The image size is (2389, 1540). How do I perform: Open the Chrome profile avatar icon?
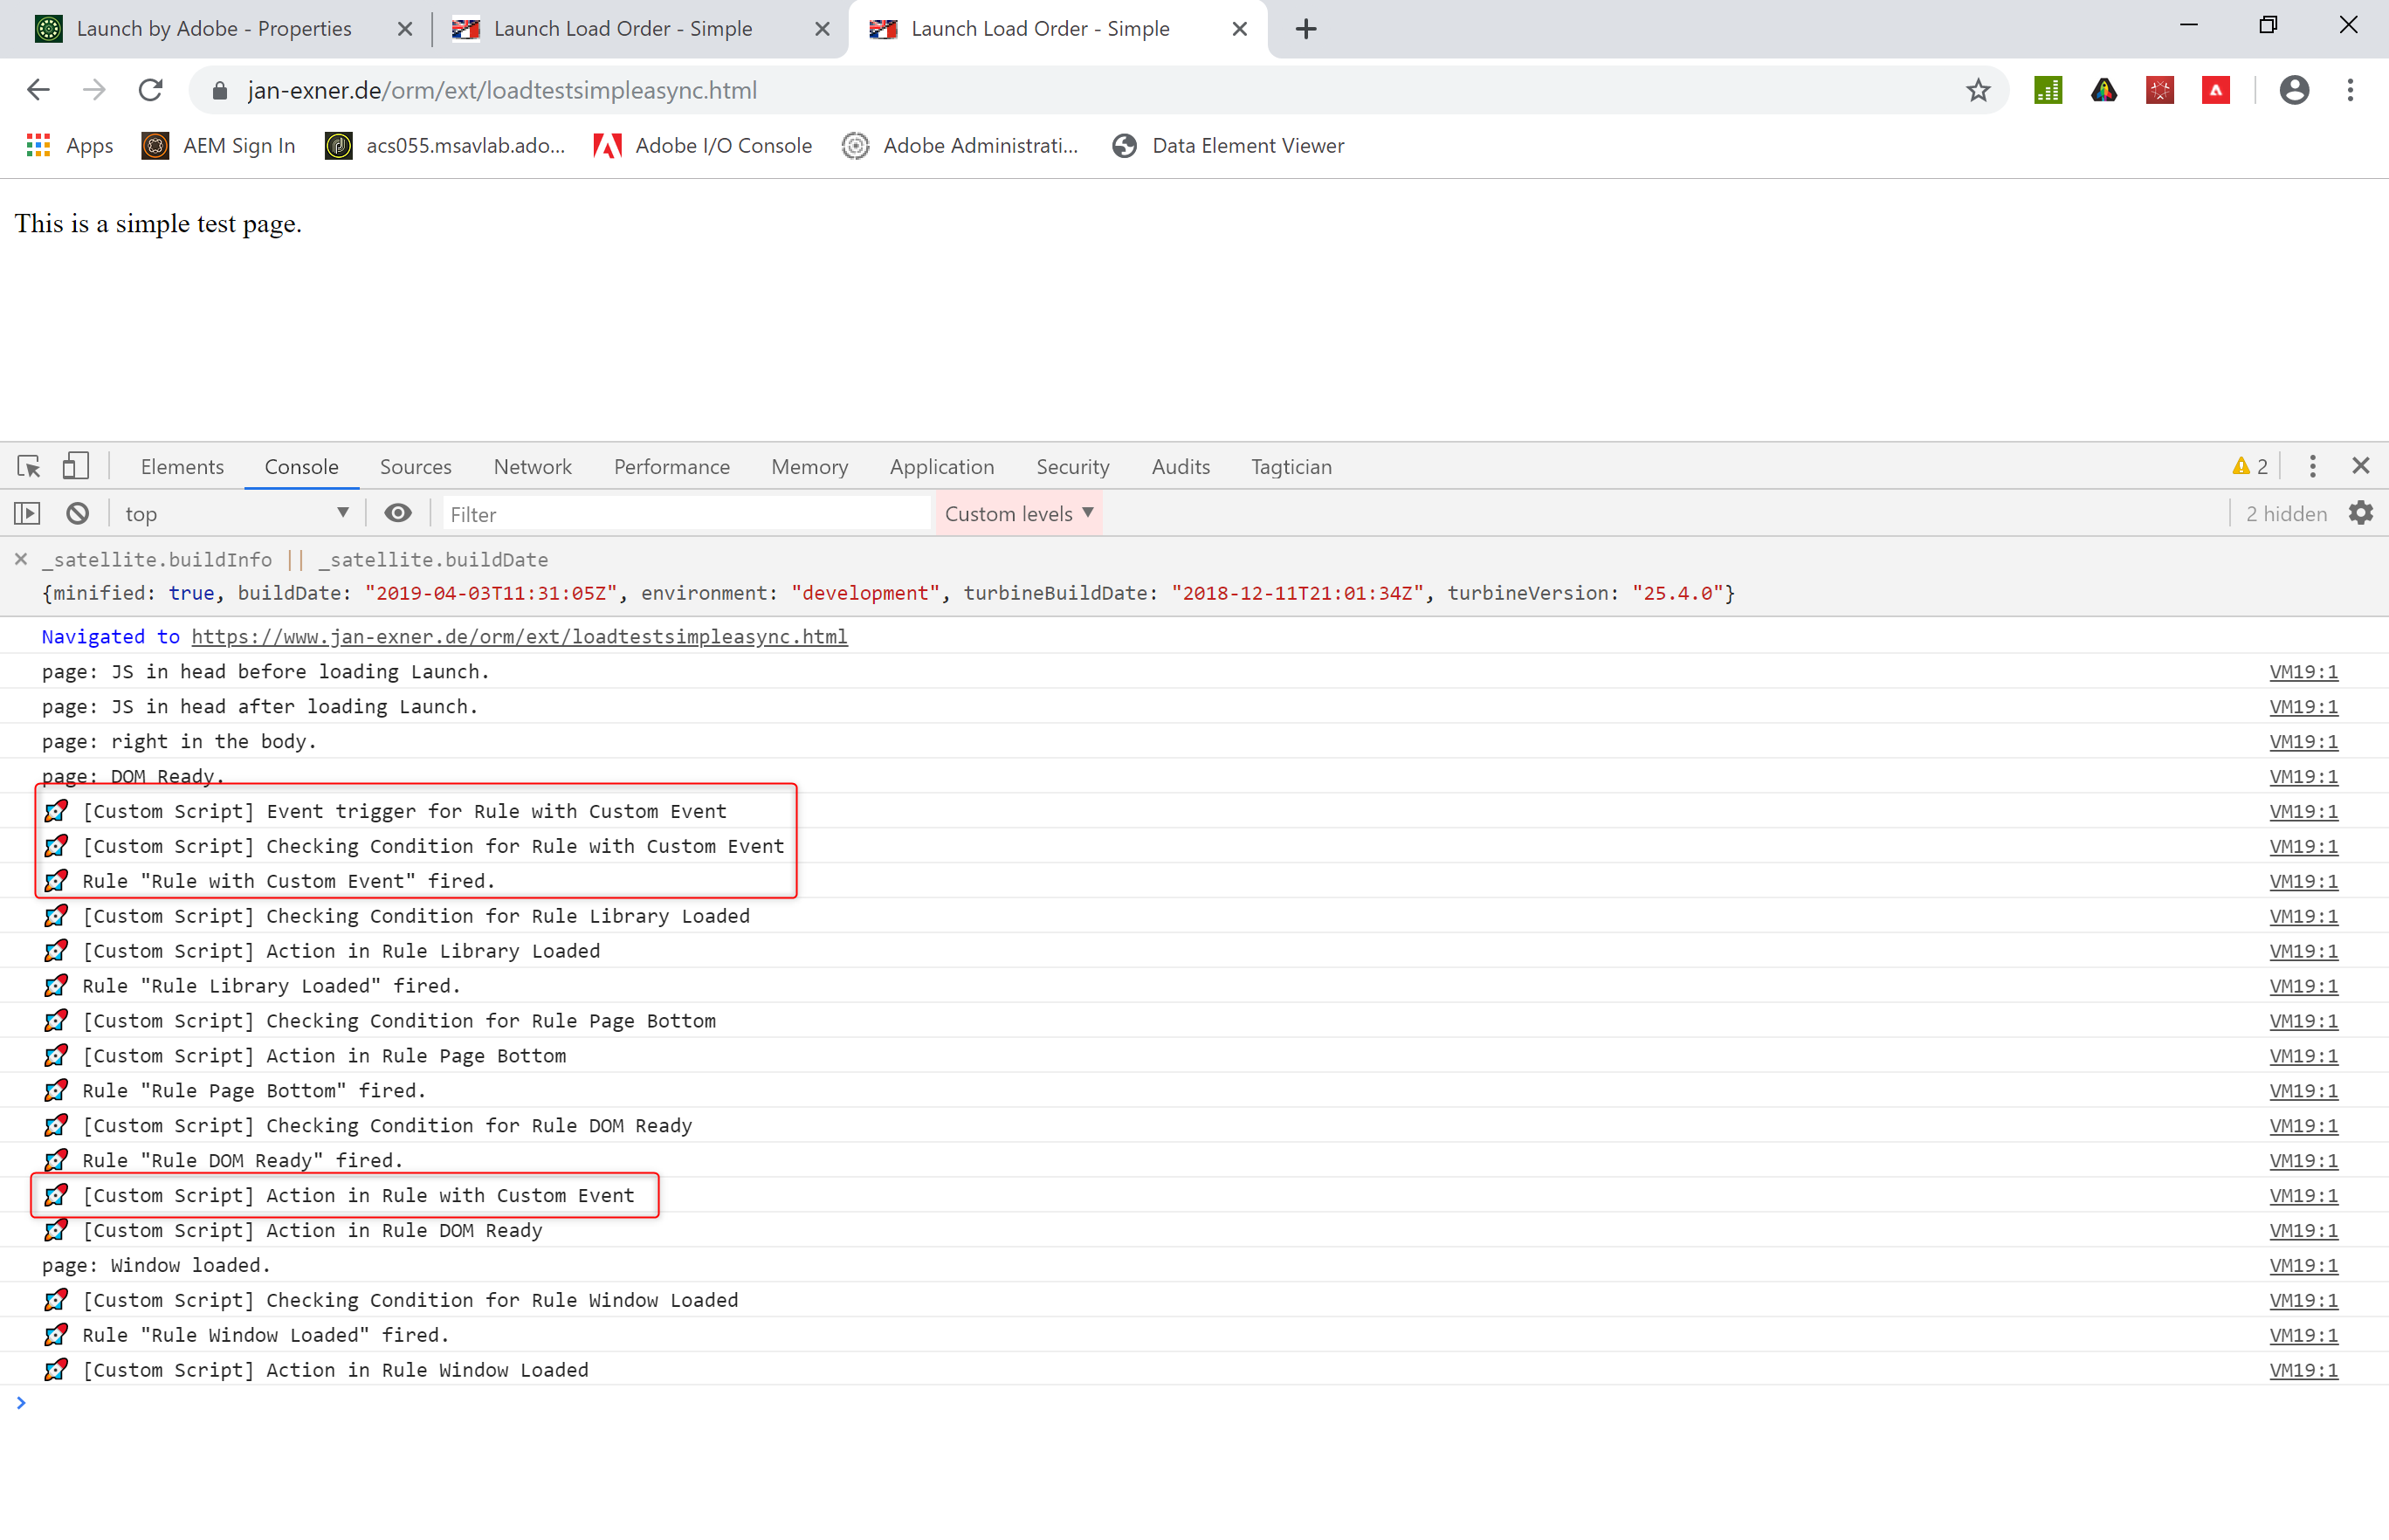click(2293, 90)
